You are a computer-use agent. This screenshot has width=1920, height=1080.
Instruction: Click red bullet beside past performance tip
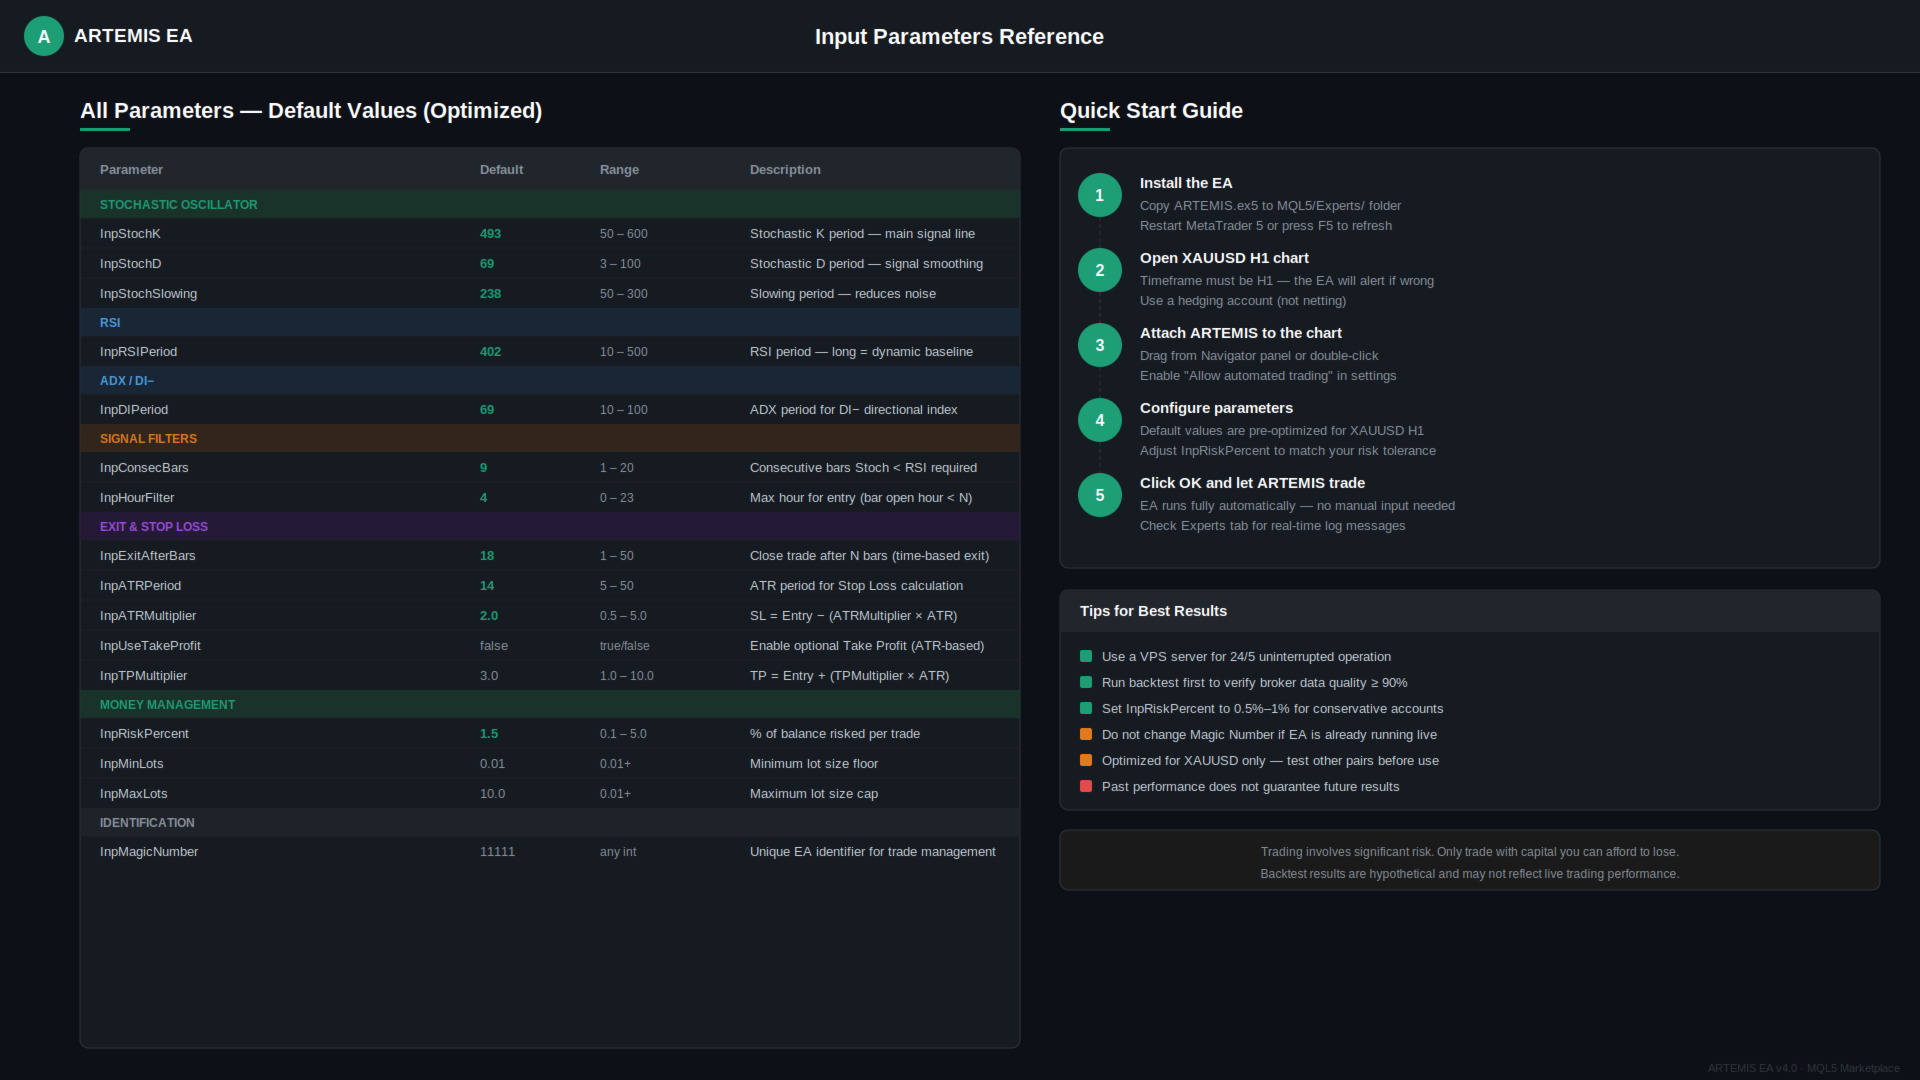[x=1086, y=787]
